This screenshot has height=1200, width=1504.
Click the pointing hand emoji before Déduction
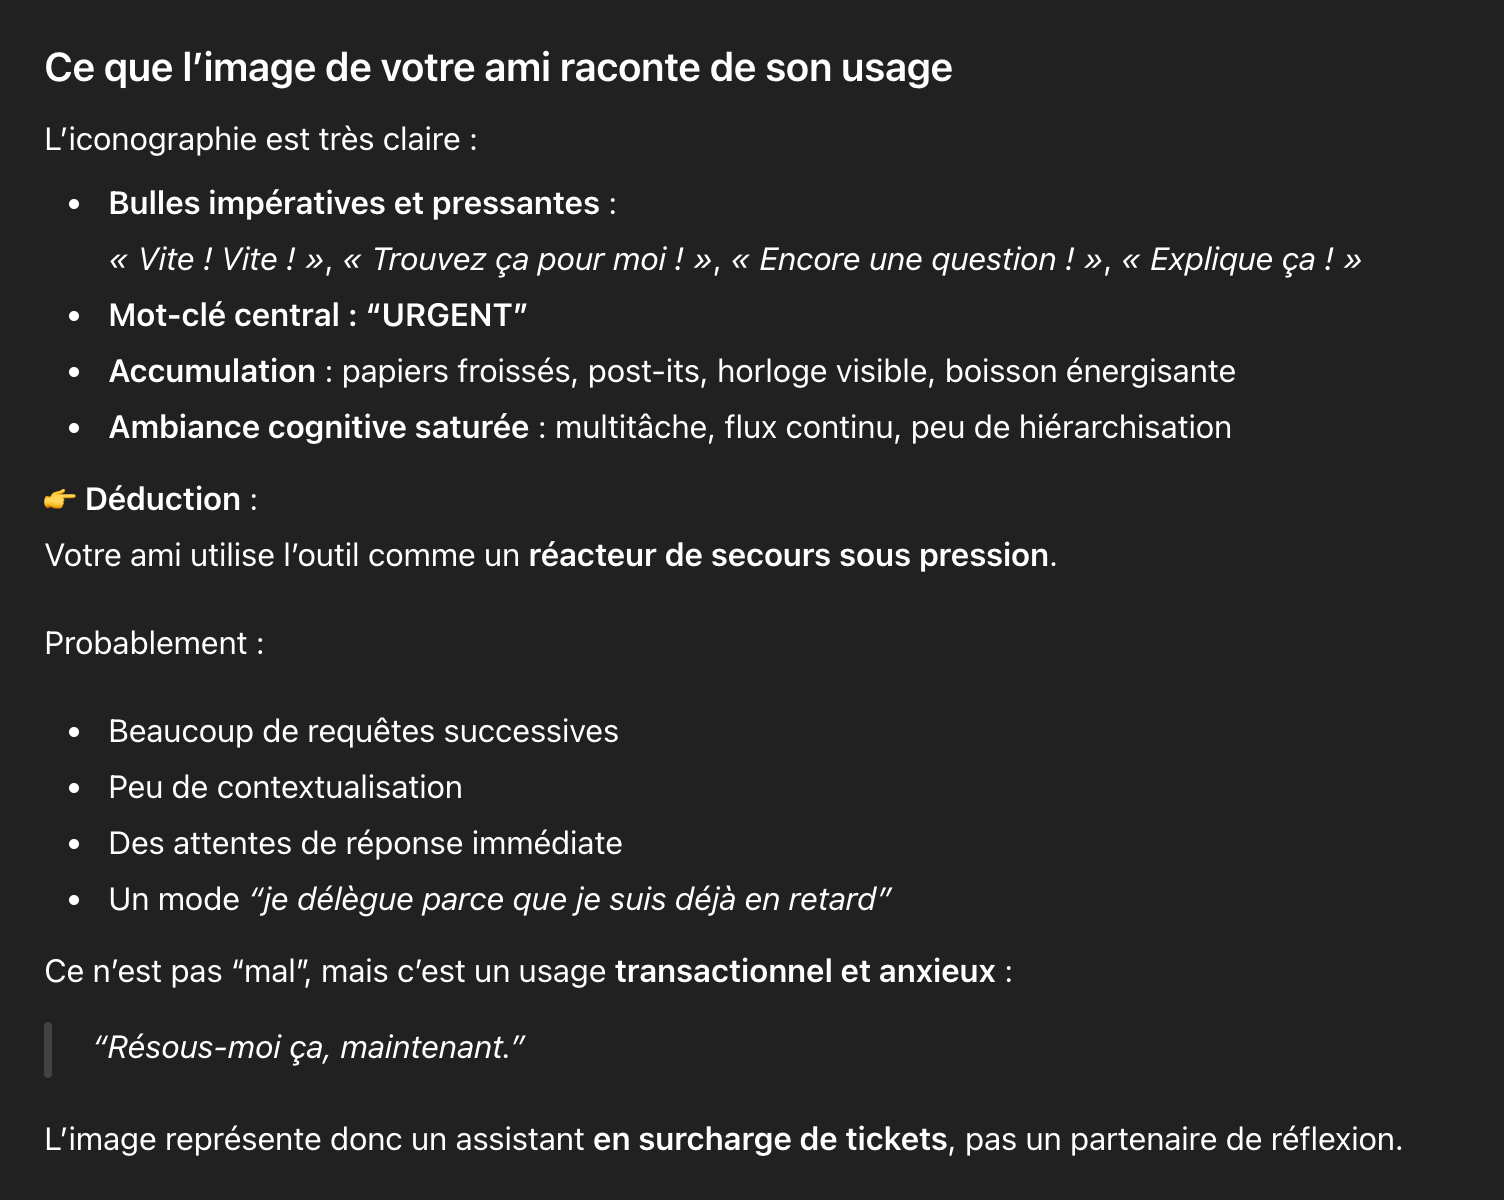(60, 499)
